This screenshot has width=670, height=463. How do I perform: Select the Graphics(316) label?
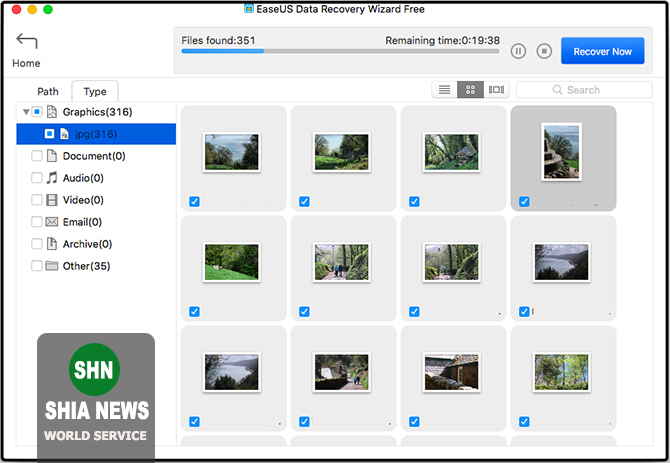tap(97, 112)
